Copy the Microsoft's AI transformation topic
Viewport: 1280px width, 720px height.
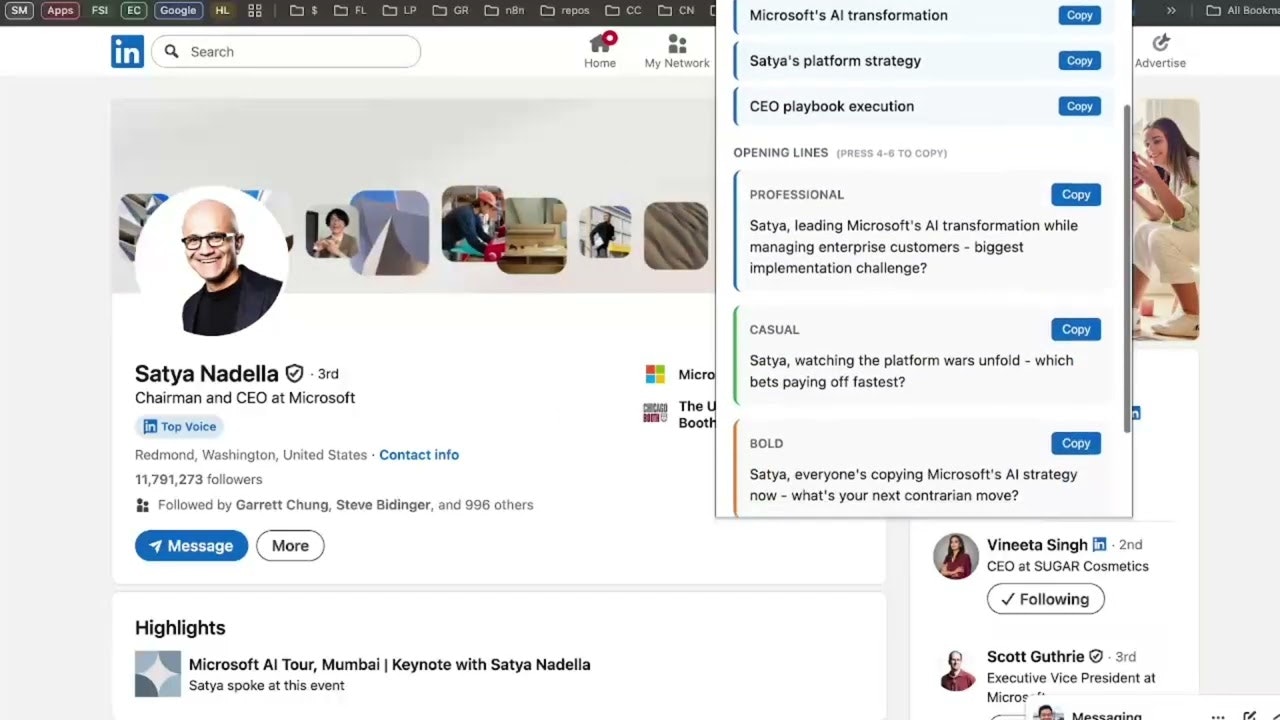(1079, 15)
